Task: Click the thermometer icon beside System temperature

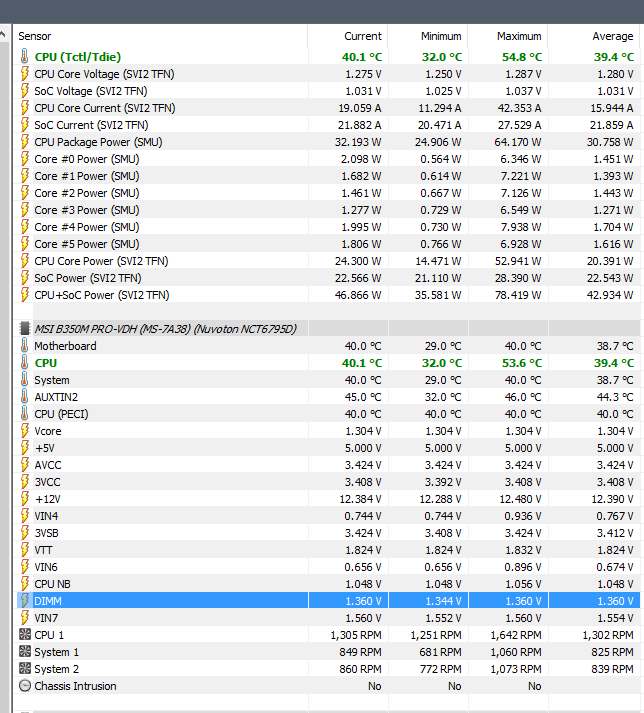Action: pyautogui.click(x=25, y=380)
